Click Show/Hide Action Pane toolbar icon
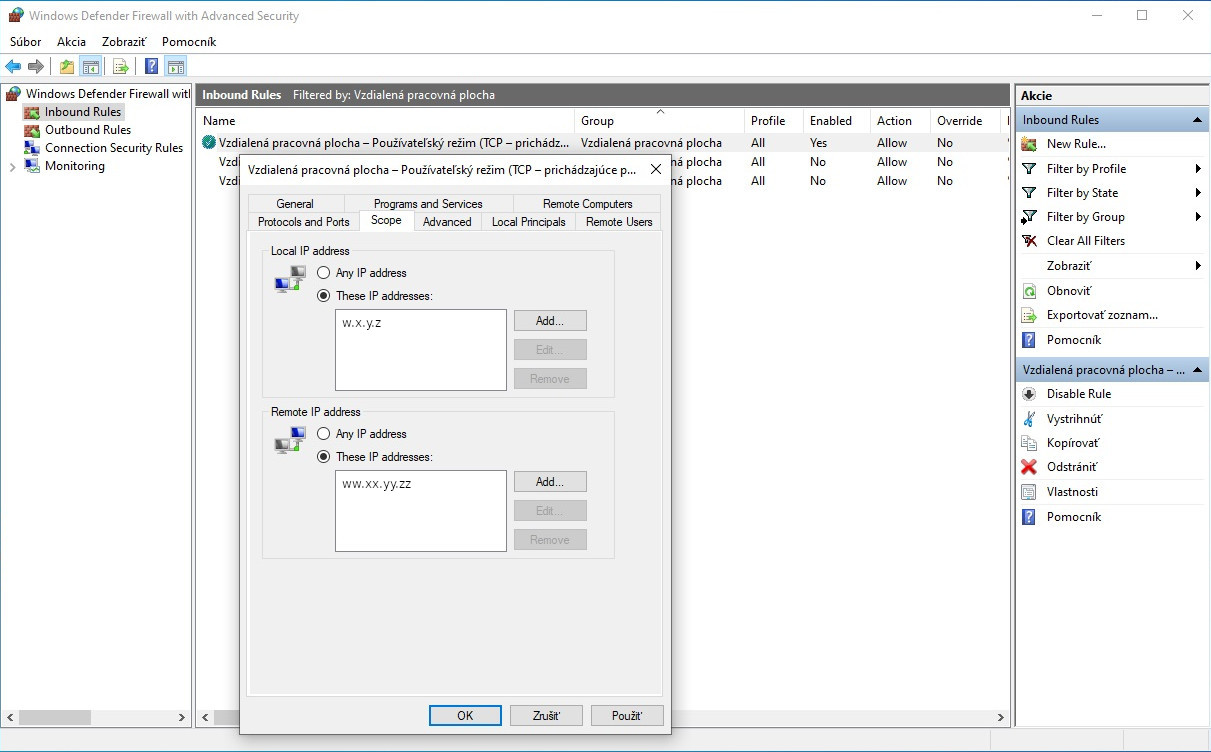 coord(176,67)
